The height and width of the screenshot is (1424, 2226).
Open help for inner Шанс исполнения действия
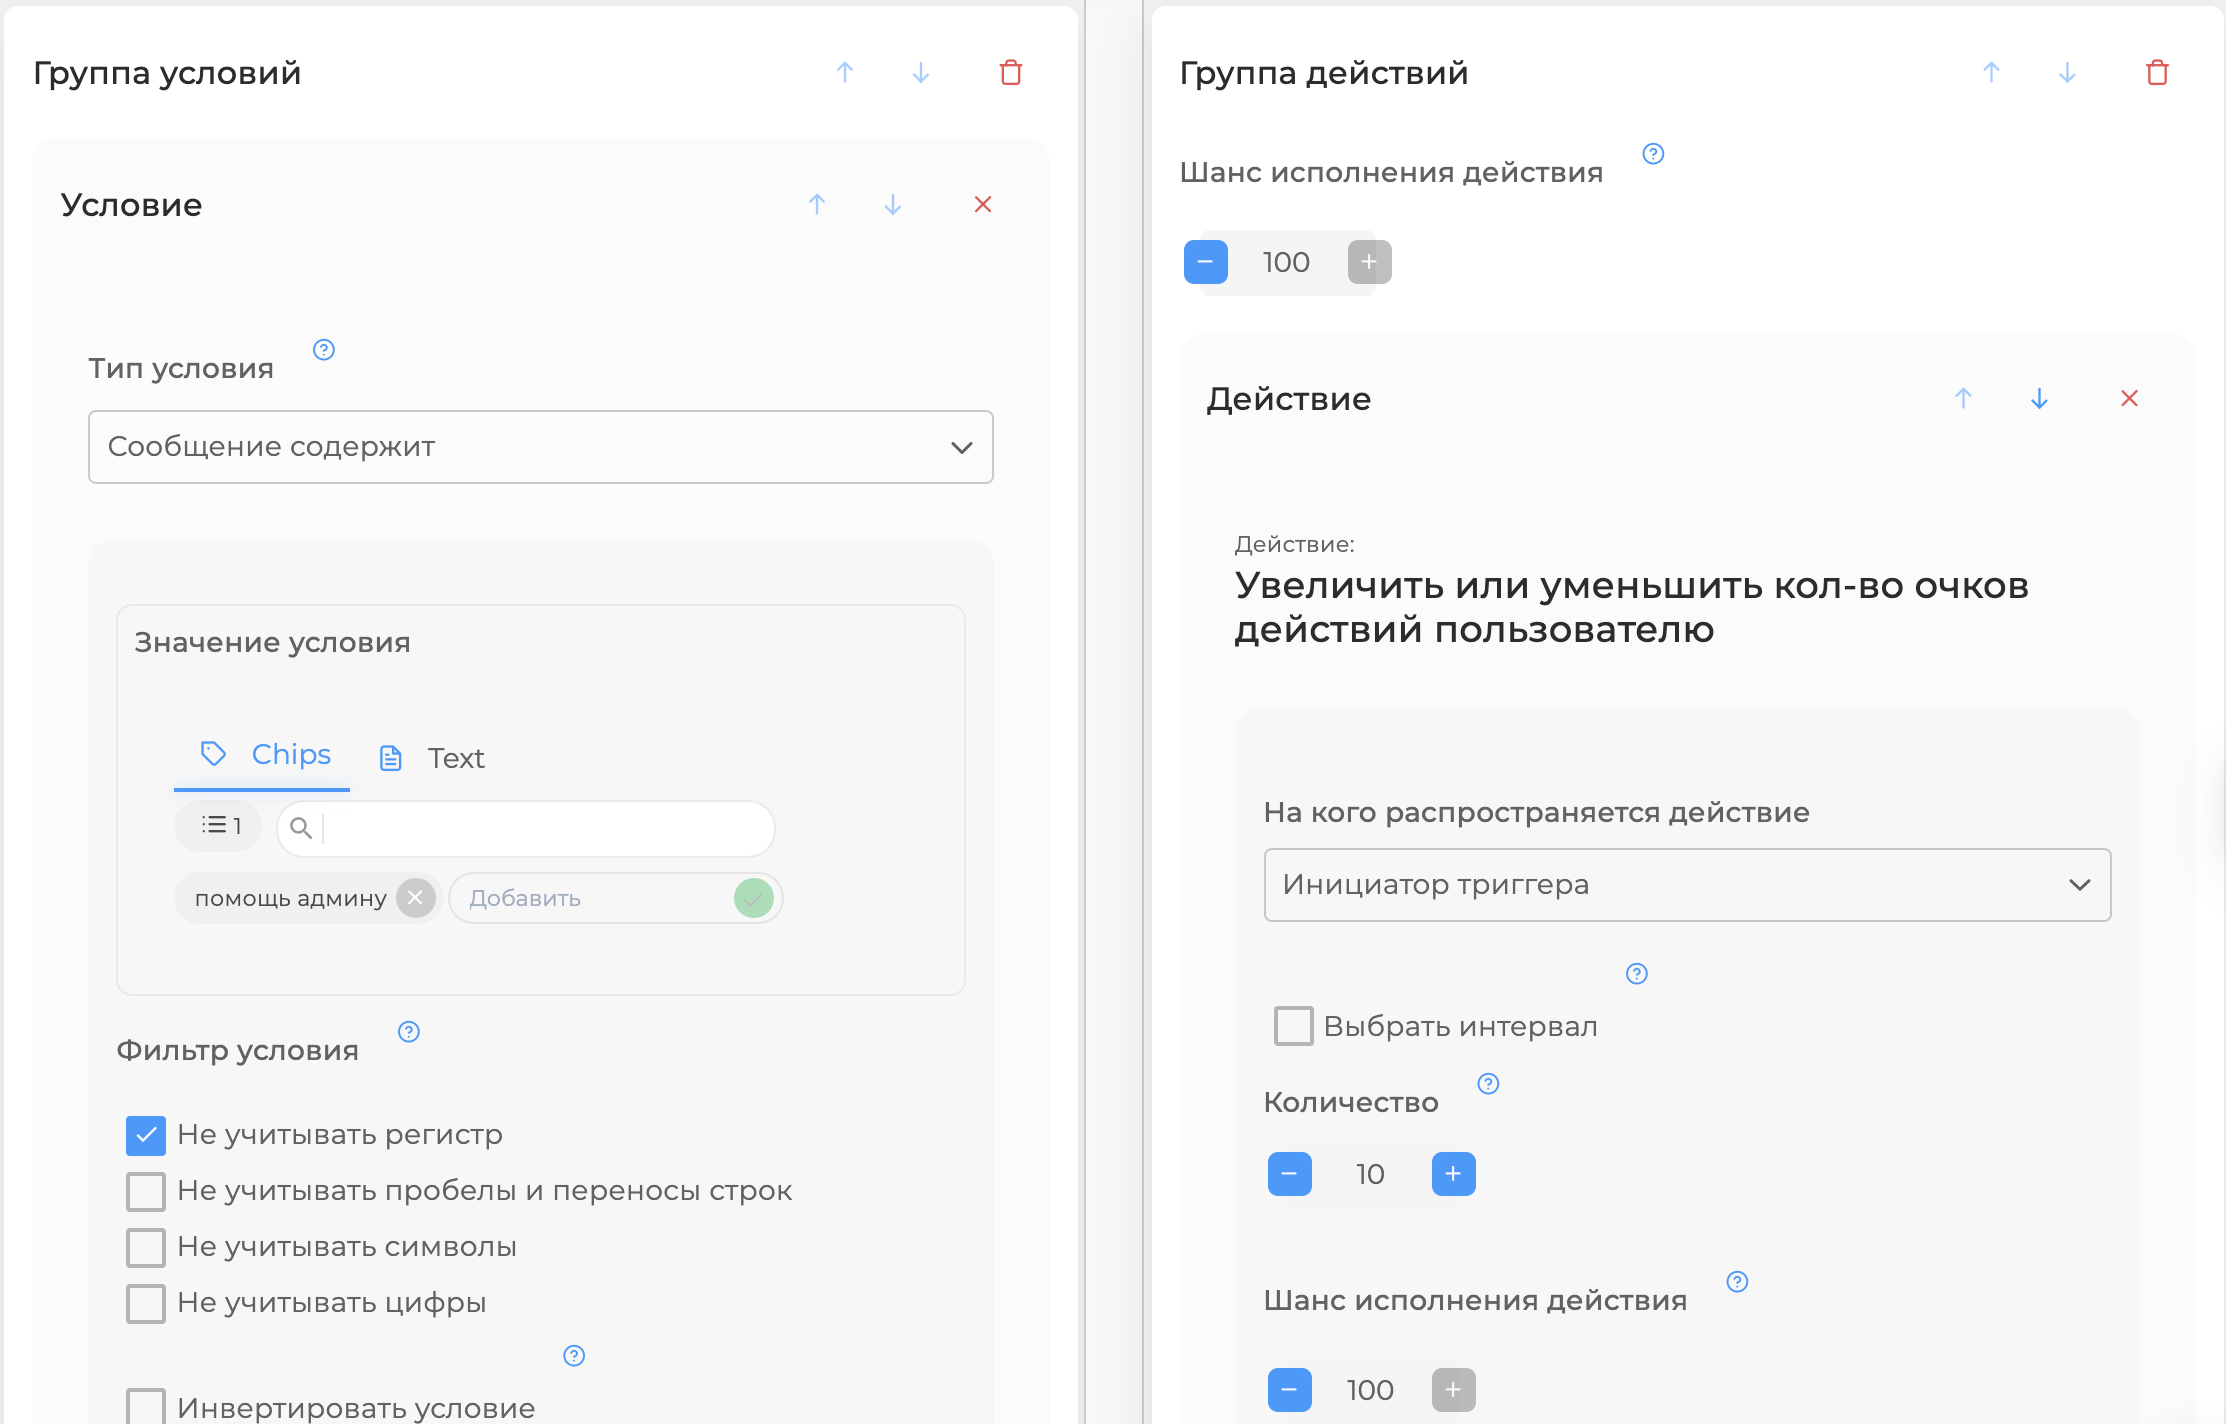[x=1738, y=1282]
